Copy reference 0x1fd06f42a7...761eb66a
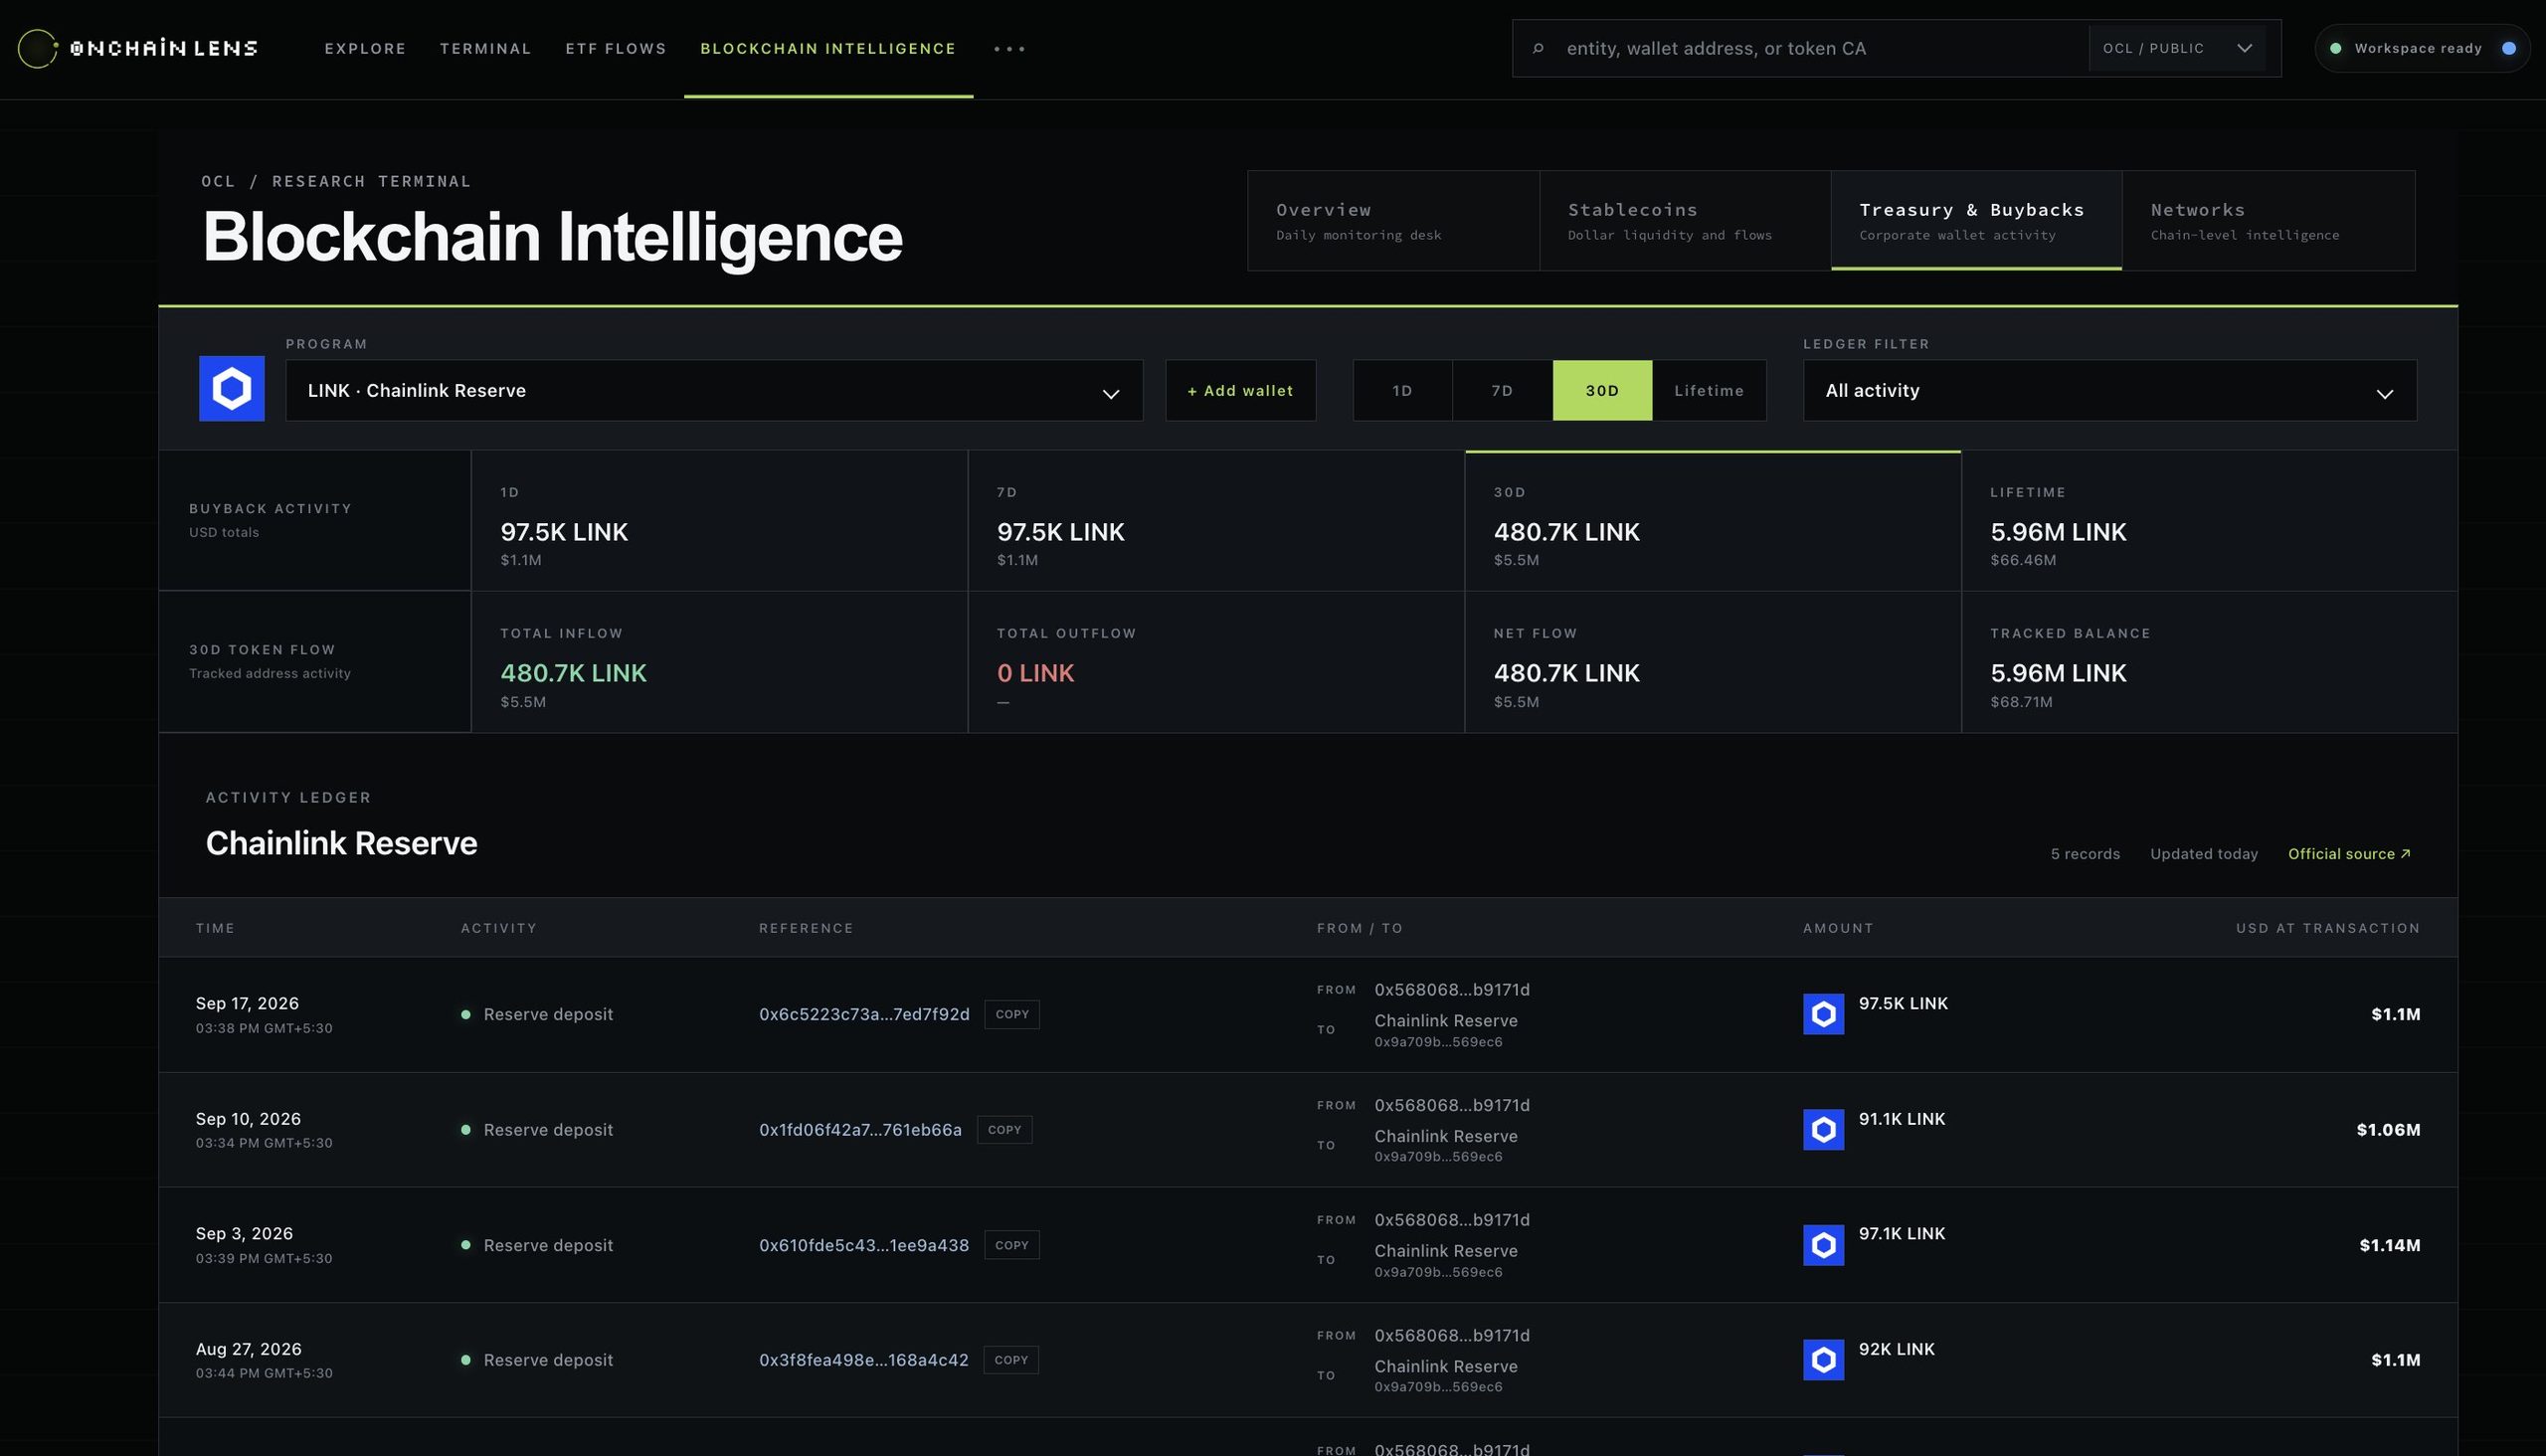Viewport: 2546px width, 1456px height. (1004, 1129)
